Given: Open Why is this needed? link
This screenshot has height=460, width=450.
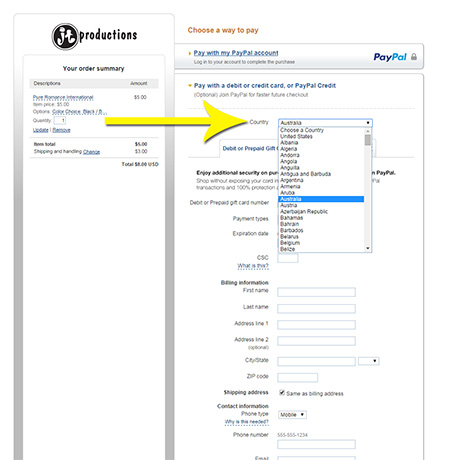Looking at the screenshot, I should pos(246,422).
